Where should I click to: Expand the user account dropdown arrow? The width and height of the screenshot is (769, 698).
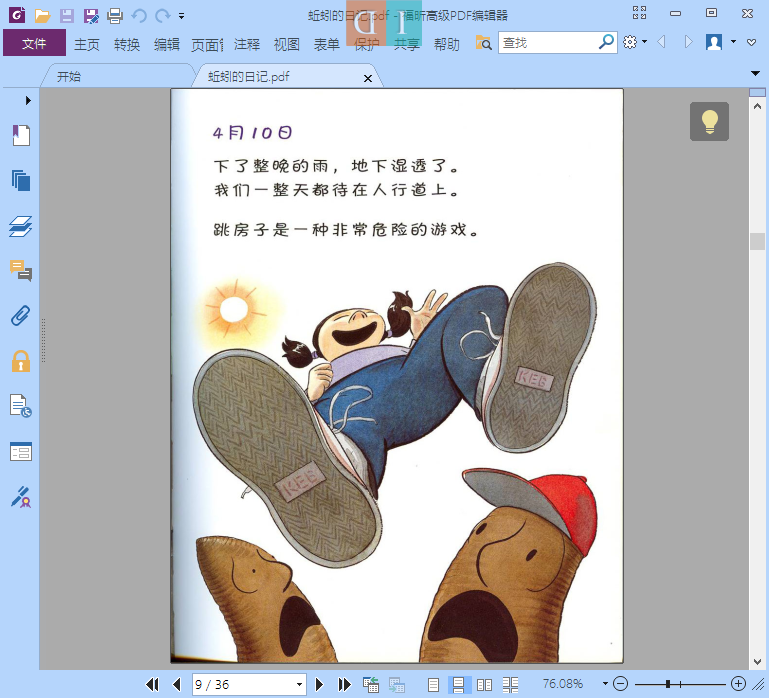tap(733, 42)
